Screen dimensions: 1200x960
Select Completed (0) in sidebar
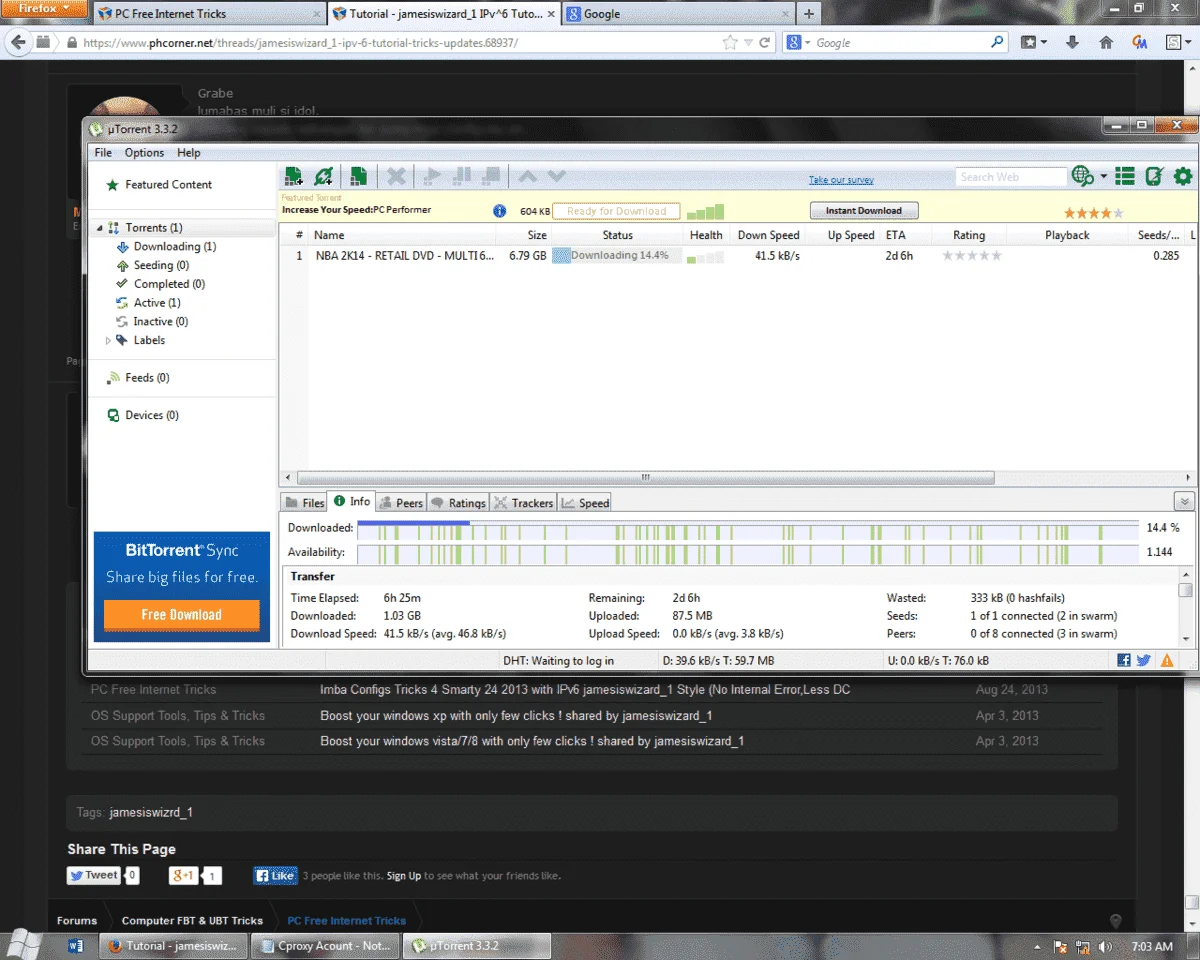click(x=169, y=285)
